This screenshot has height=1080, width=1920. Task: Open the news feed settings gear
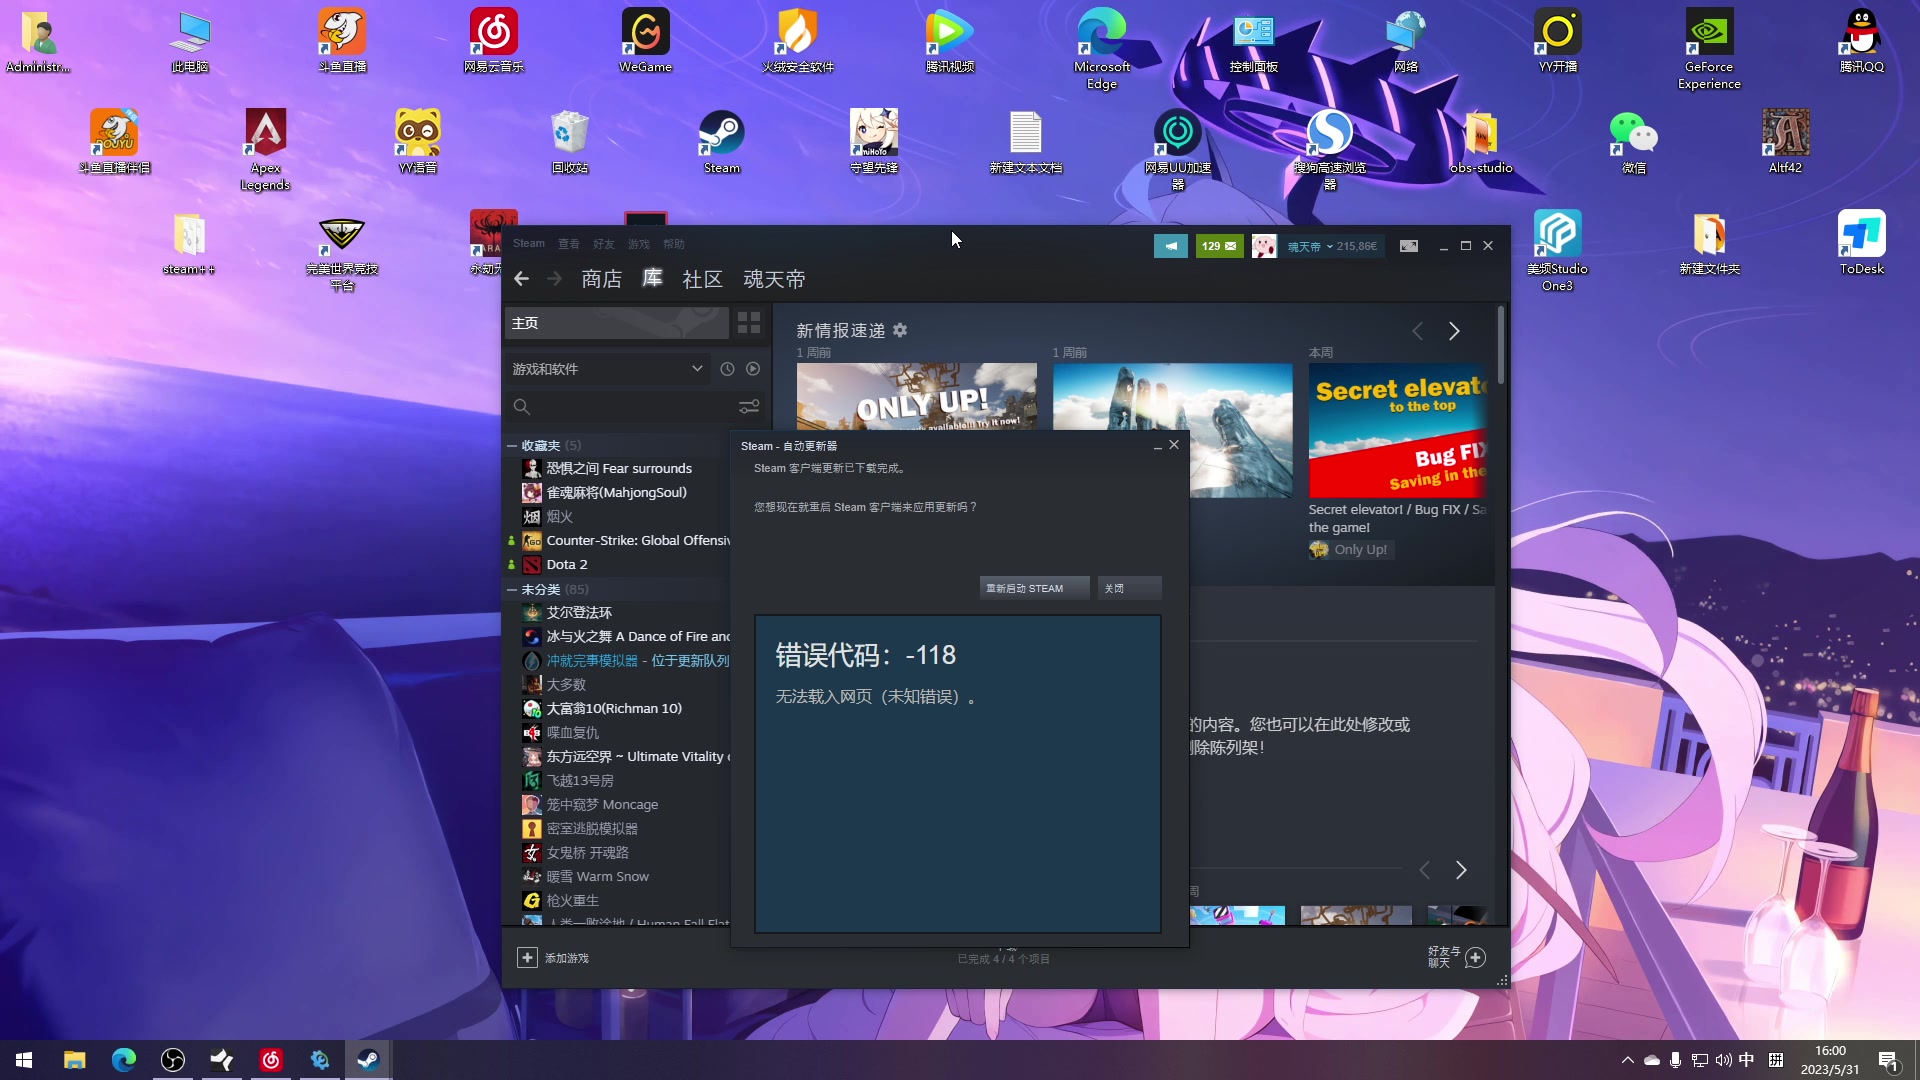coord(900,330)
